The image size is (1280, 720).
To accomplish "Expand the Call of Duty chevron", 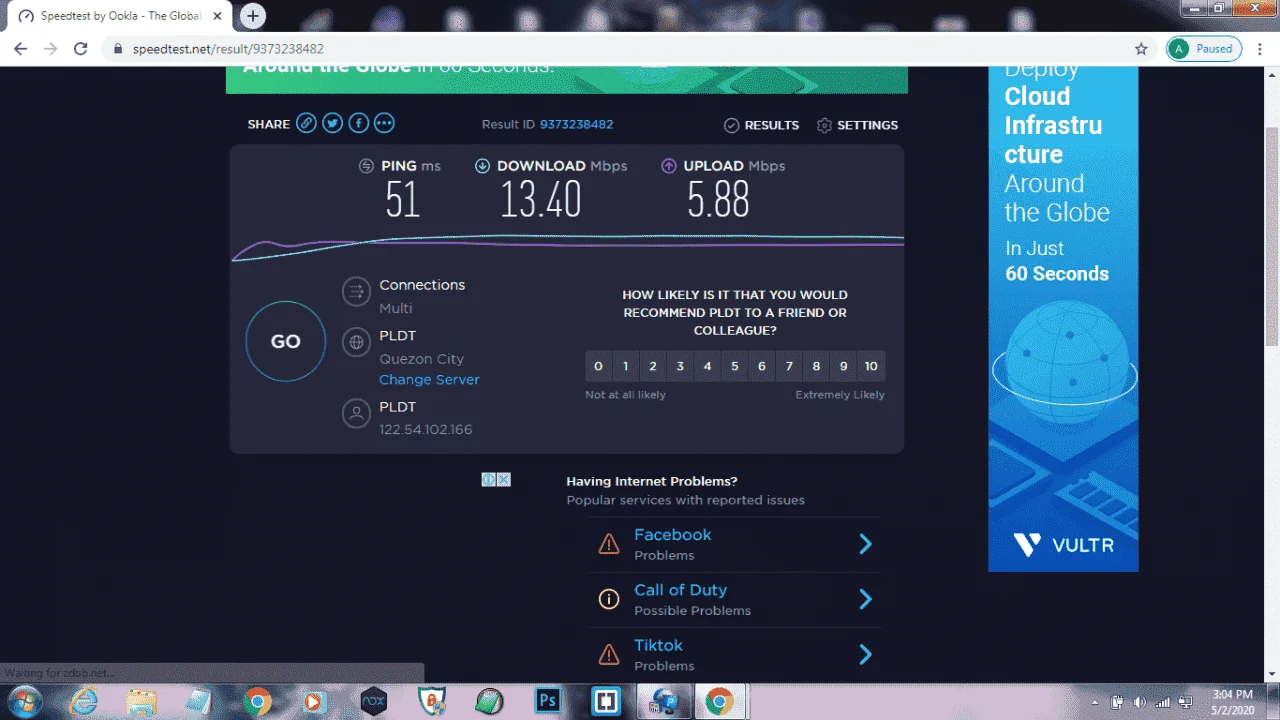I will tap(866, 599).
